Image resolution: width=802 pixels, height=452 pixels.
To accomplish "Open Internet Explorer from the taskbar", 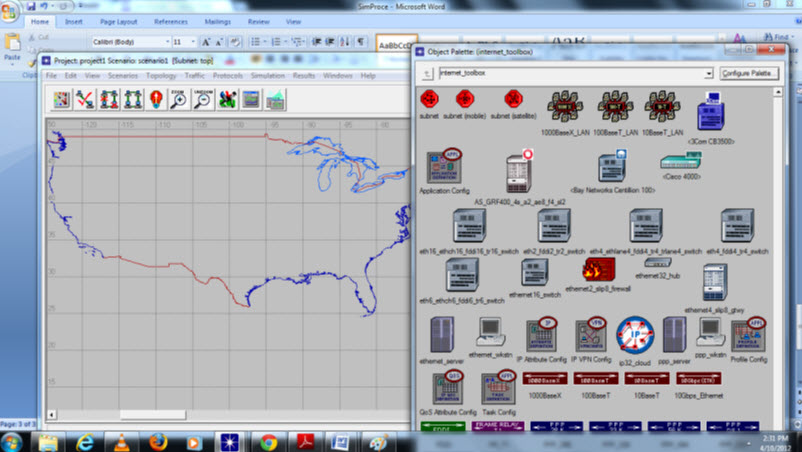I will 85,442.
